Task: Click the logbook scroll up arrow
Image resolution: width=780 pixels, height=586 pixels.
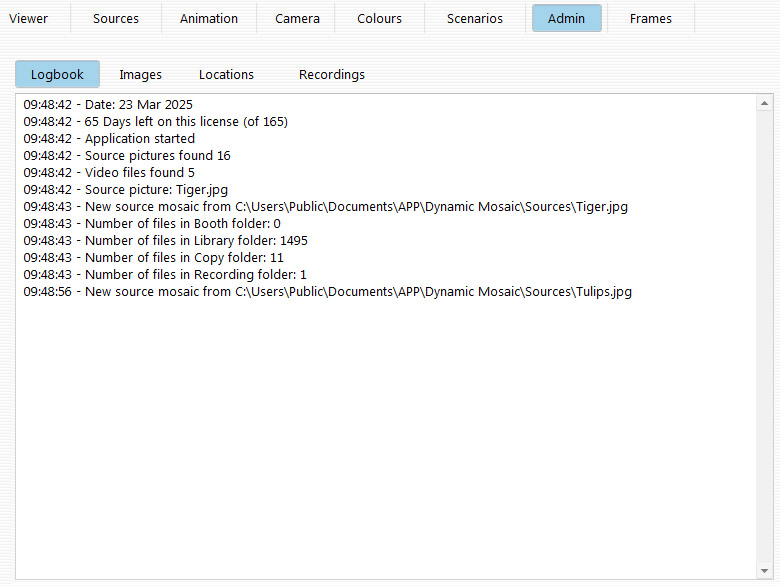Action: pyautogui.click(x=765, y=103)
